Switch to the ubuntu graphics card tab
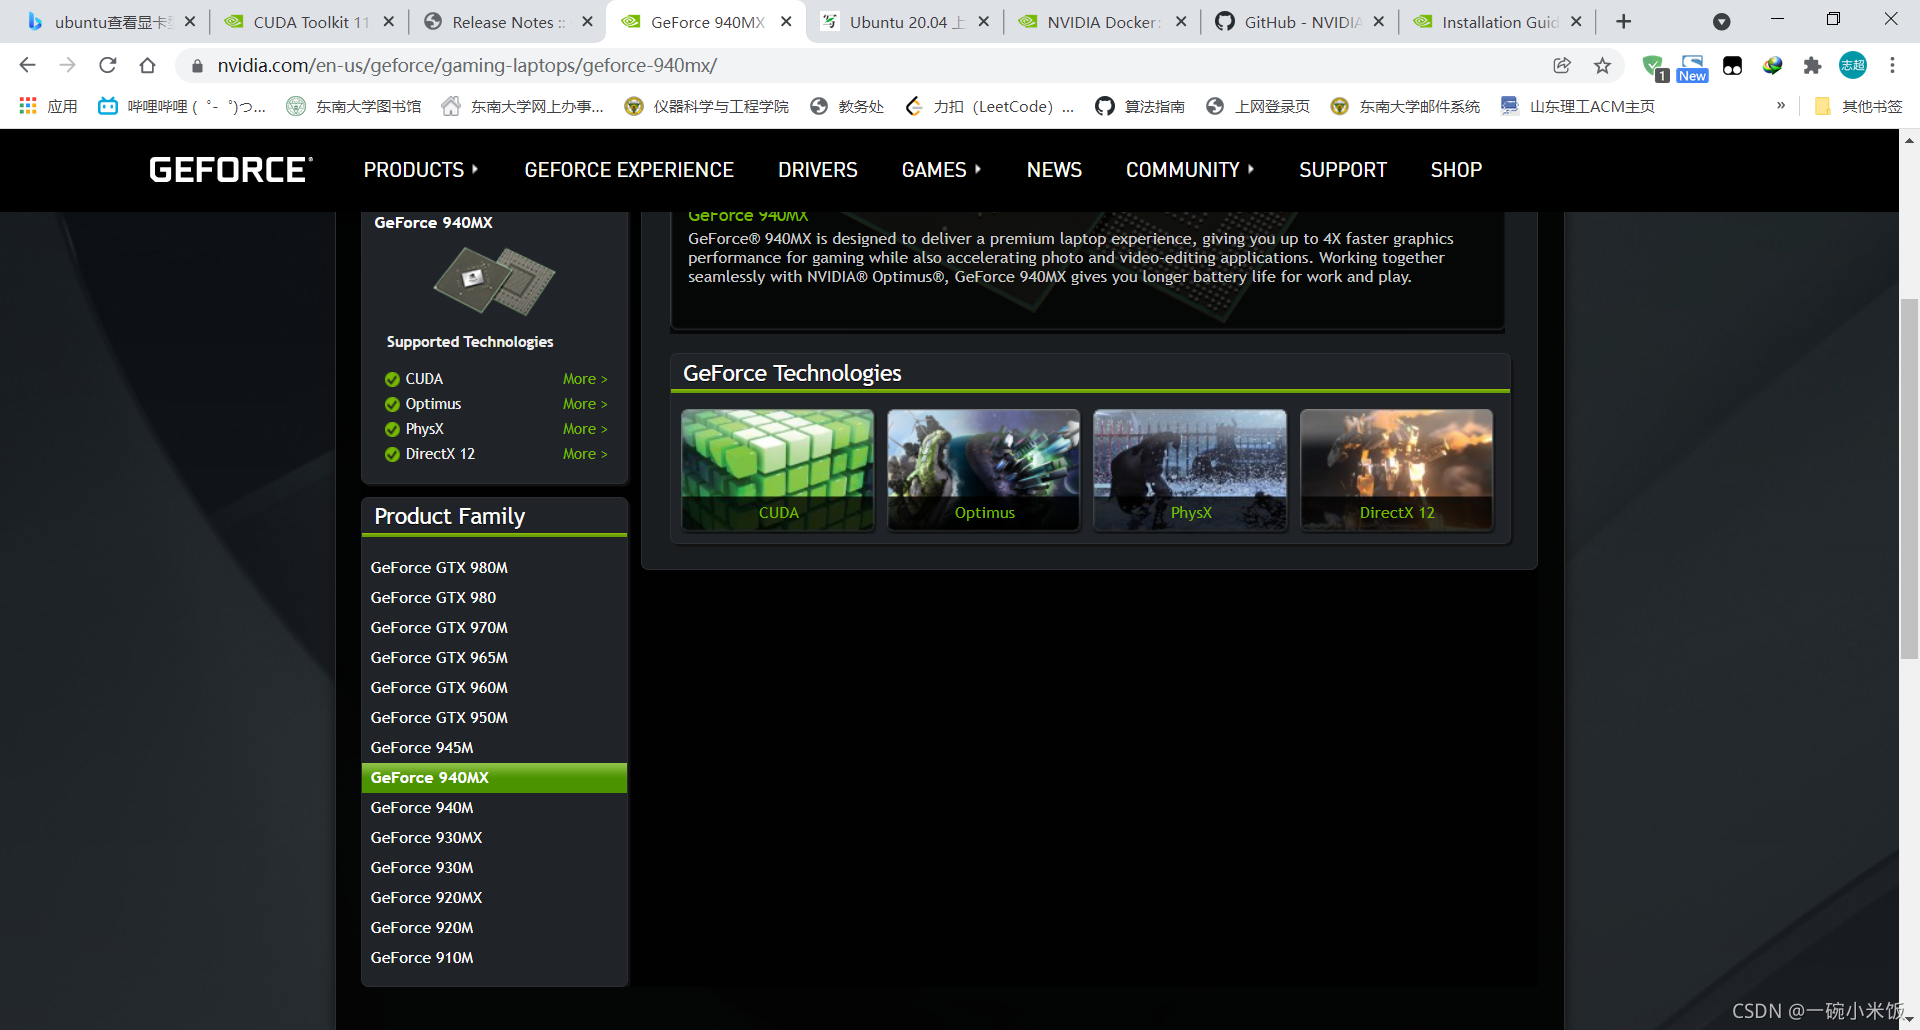Image resolution: width=1920 pixels, height=1030 pixels. tap(110, 21)
